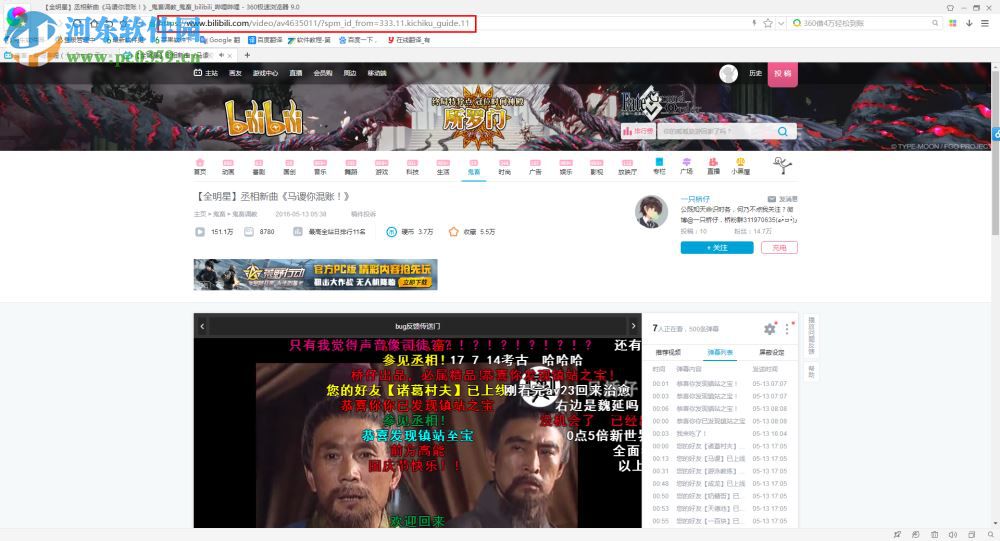Viewport: 1000px width, 541px height.
Task: Open the Google 翻 bookmark
Action: [221, 40]
